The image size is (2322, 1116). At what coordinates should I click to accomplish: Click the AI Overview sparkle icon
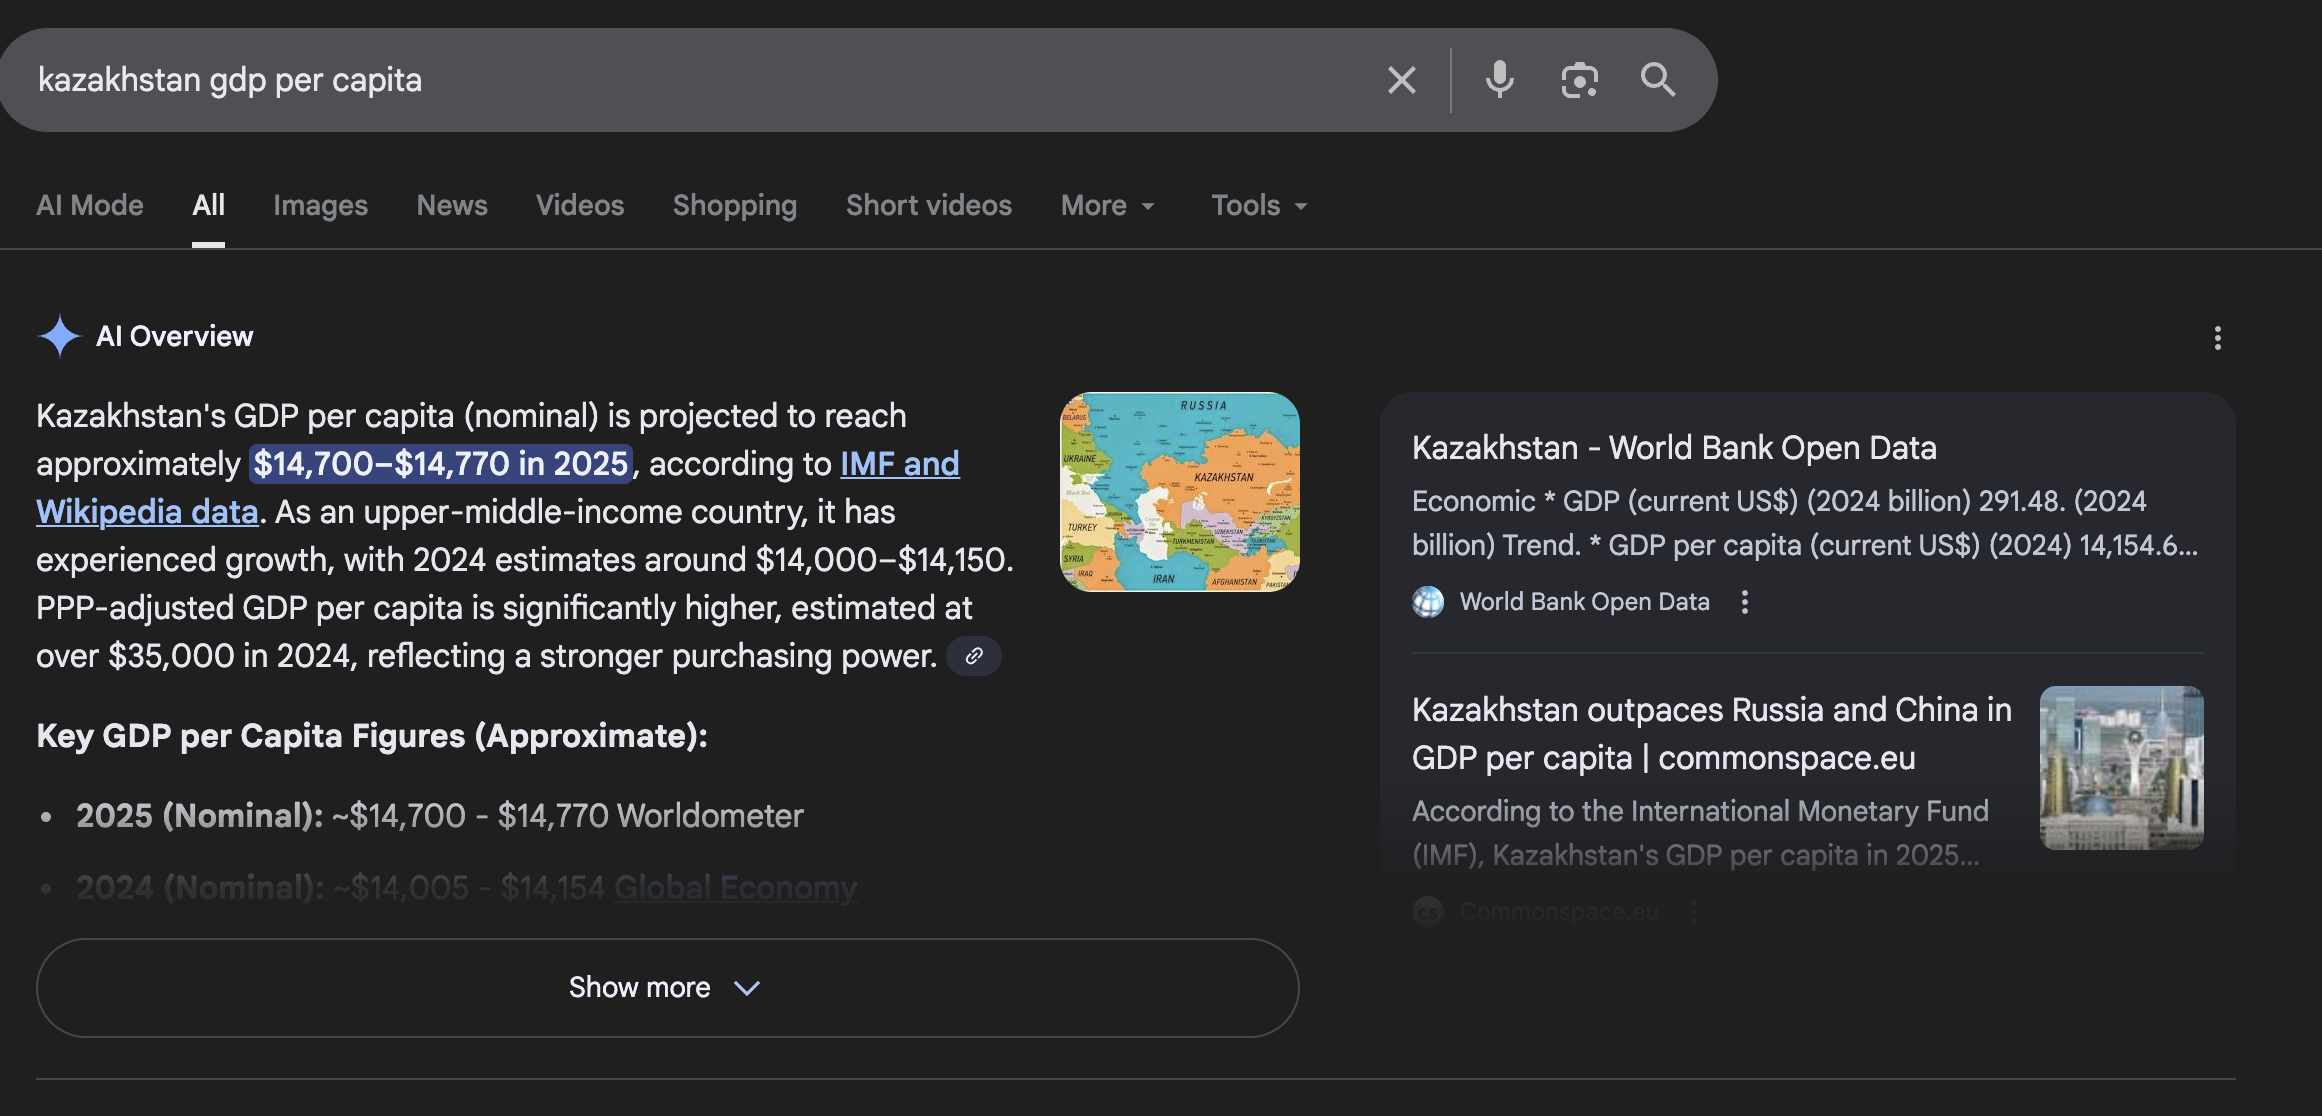(x=59, y=336)
